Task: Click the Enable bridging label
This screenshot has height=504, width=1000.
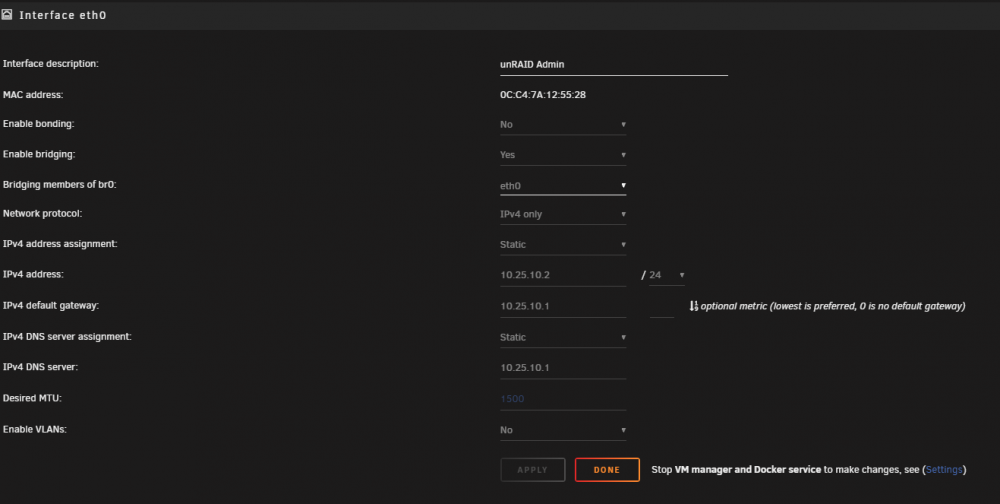Action: click(39, 154)
